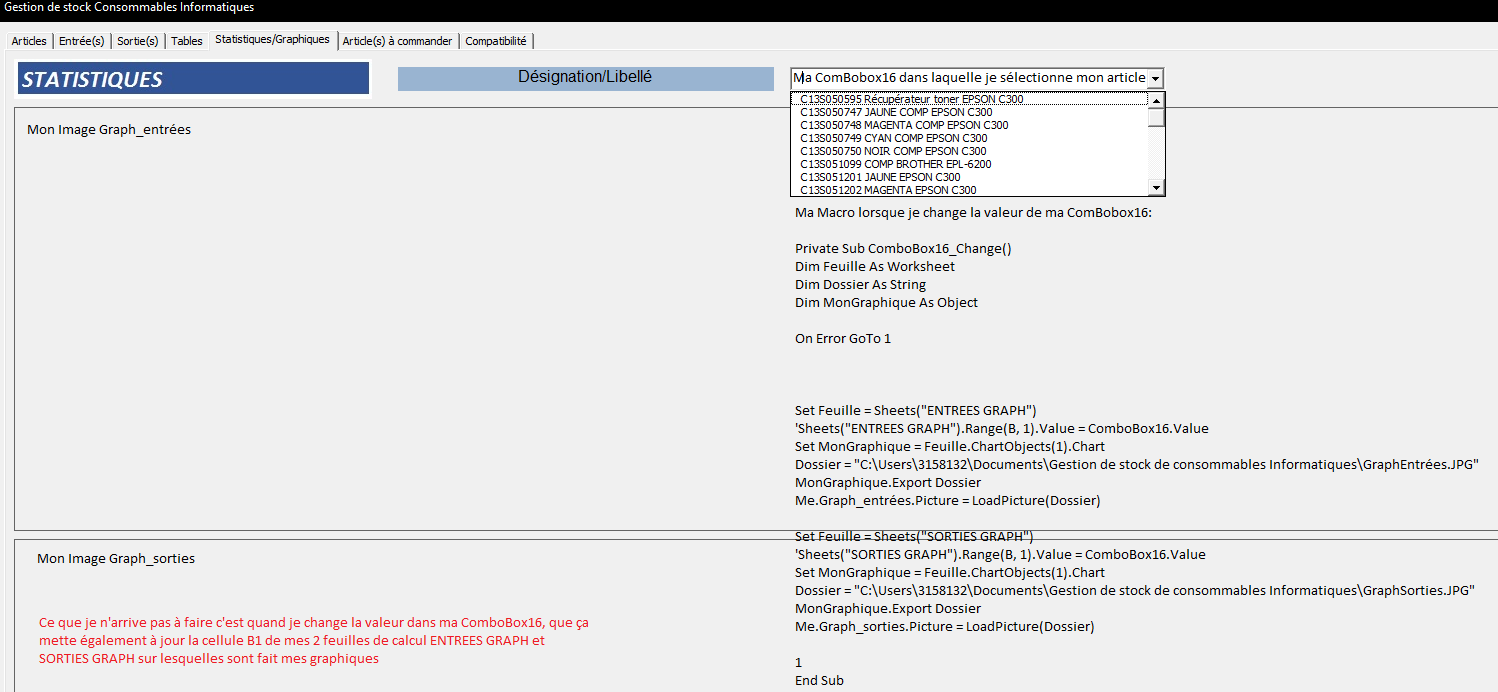This screenshot has width=1498, height=692.
Task: Collapse the ComboBox16 dropdown arrow
Action: 1155,78
